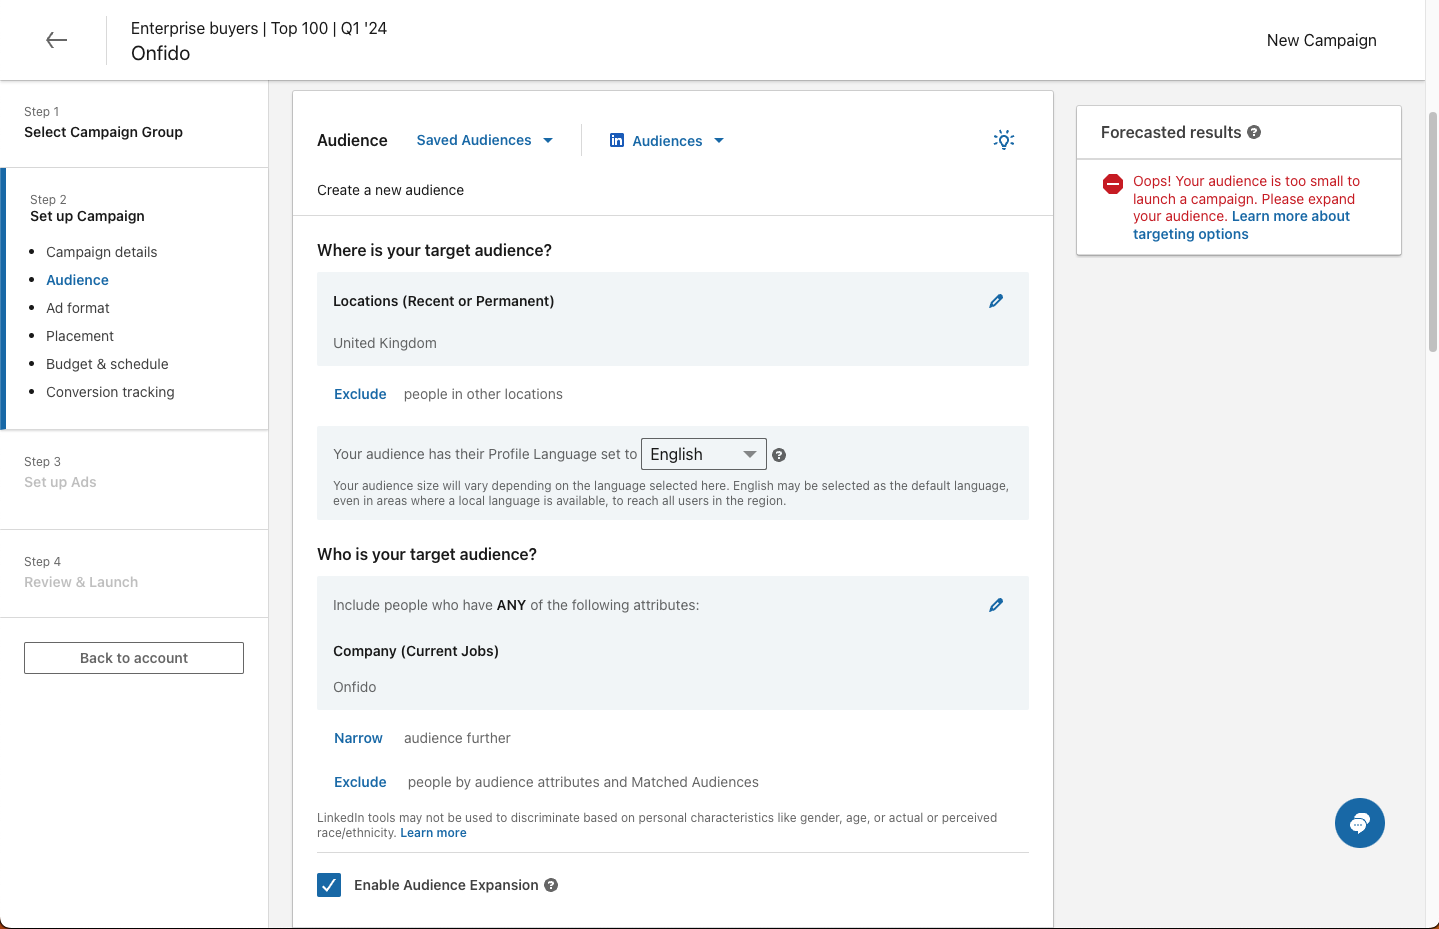Viewport: 1439px width, 929px height.
Task: Open the chat support bubble
Action: point(1359,823)
